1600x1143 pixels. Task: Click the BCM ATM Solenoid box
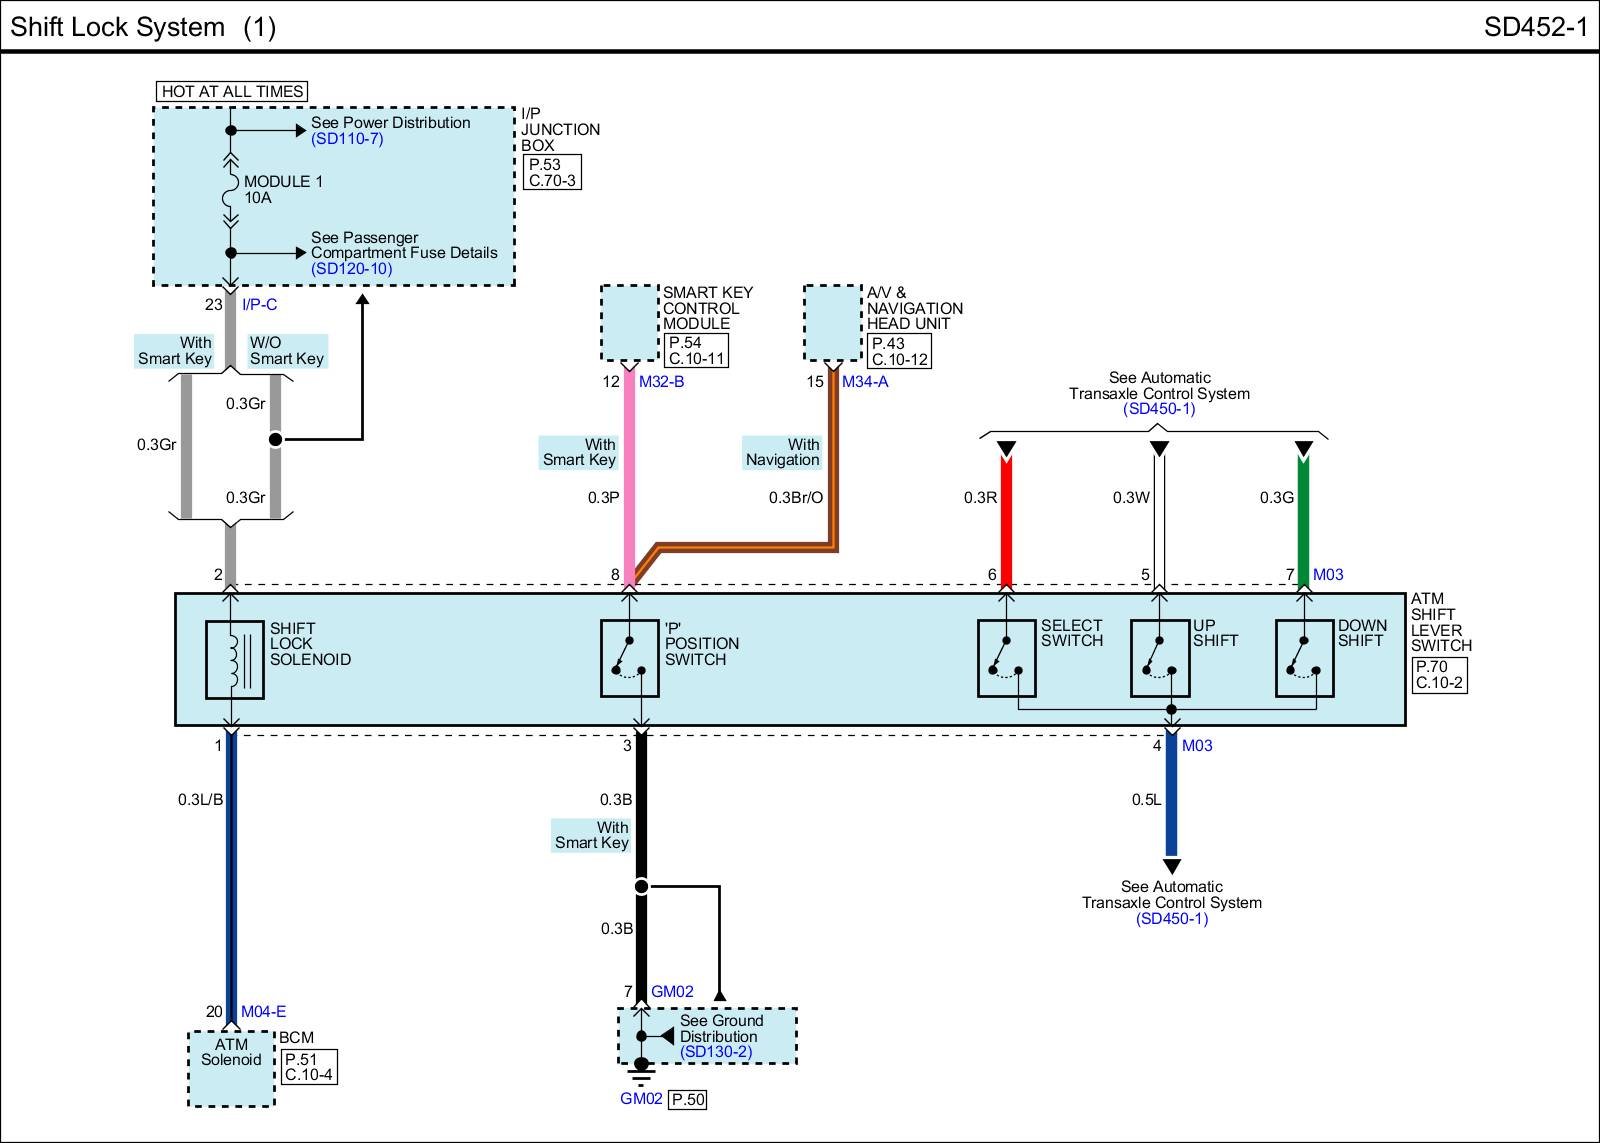click(x=231, y=1068)
